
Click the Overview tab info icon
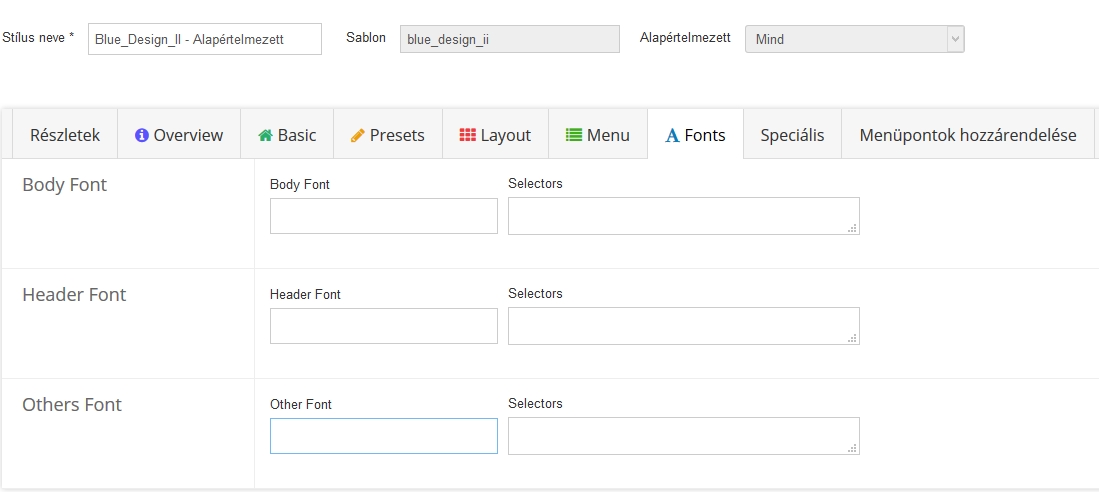point(142,135)
